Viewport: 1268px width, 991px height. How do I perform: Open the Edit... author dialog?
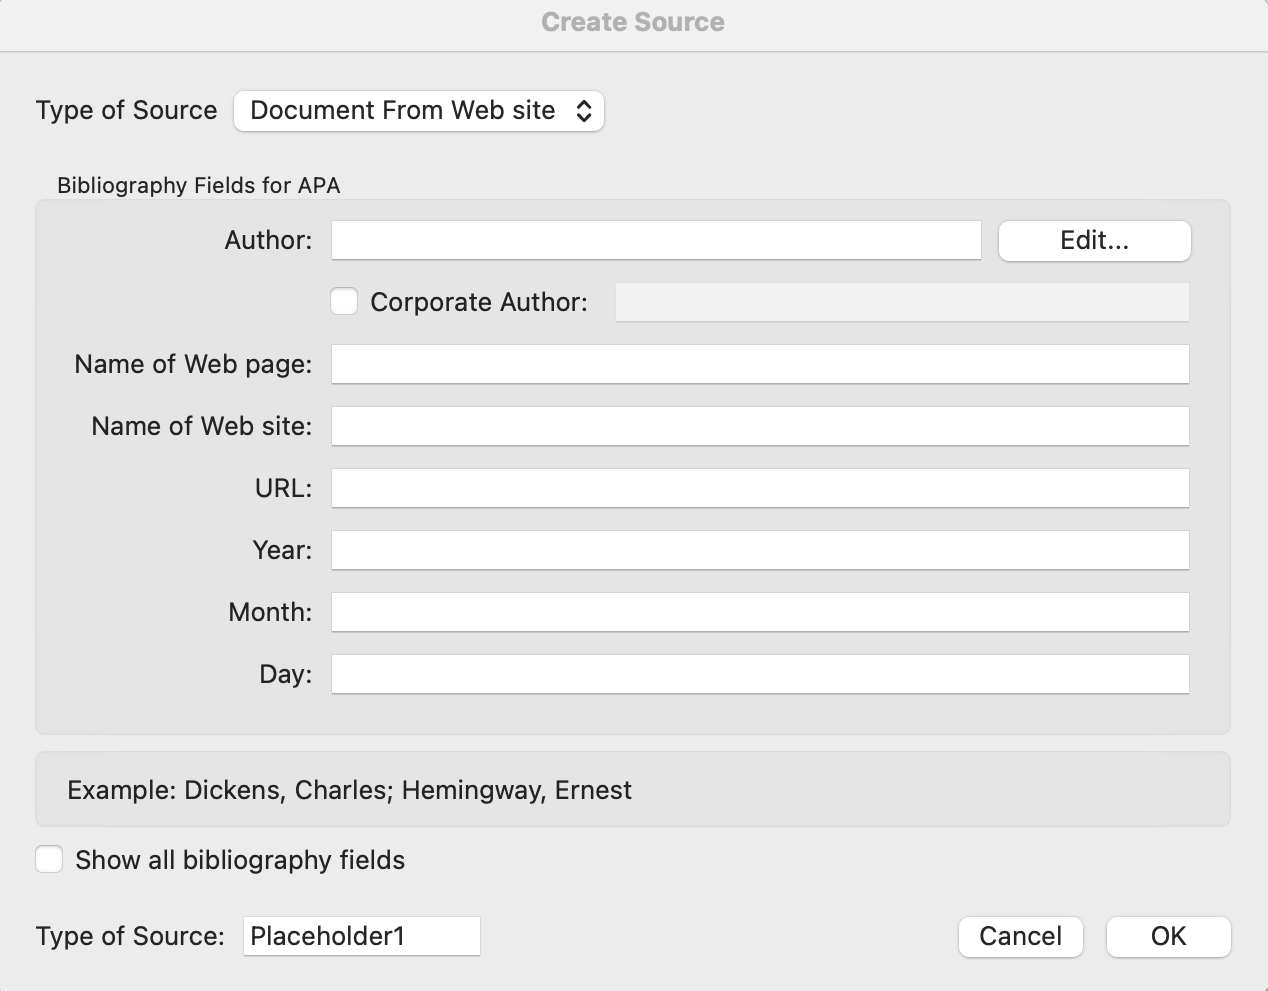coord(1094,241)
